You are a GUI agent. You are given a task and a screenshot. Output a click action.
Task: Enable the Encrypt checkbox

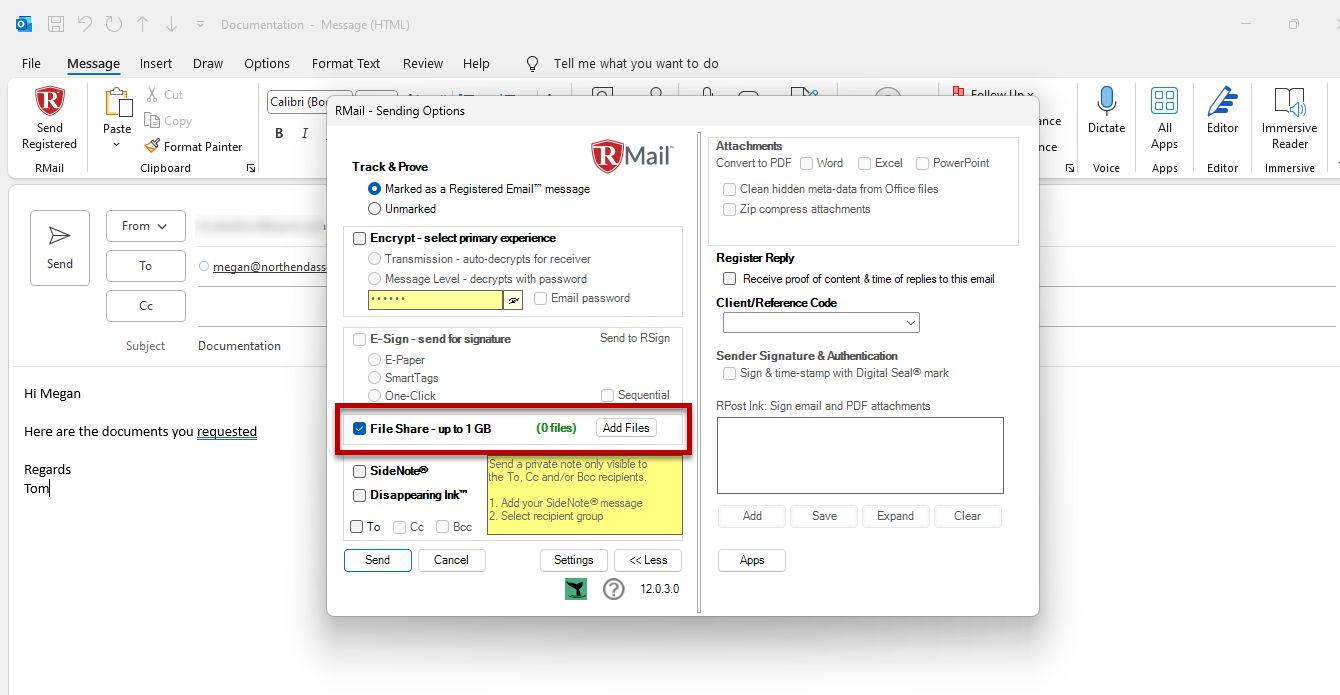(x=359, y=238)
